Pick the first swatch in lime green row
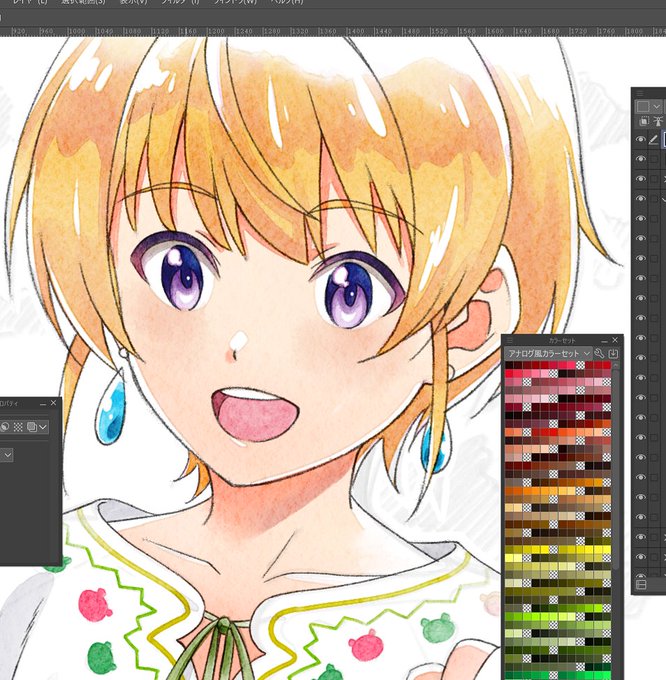The height and width of the screenshot is (680, 666). coord(509,617)
